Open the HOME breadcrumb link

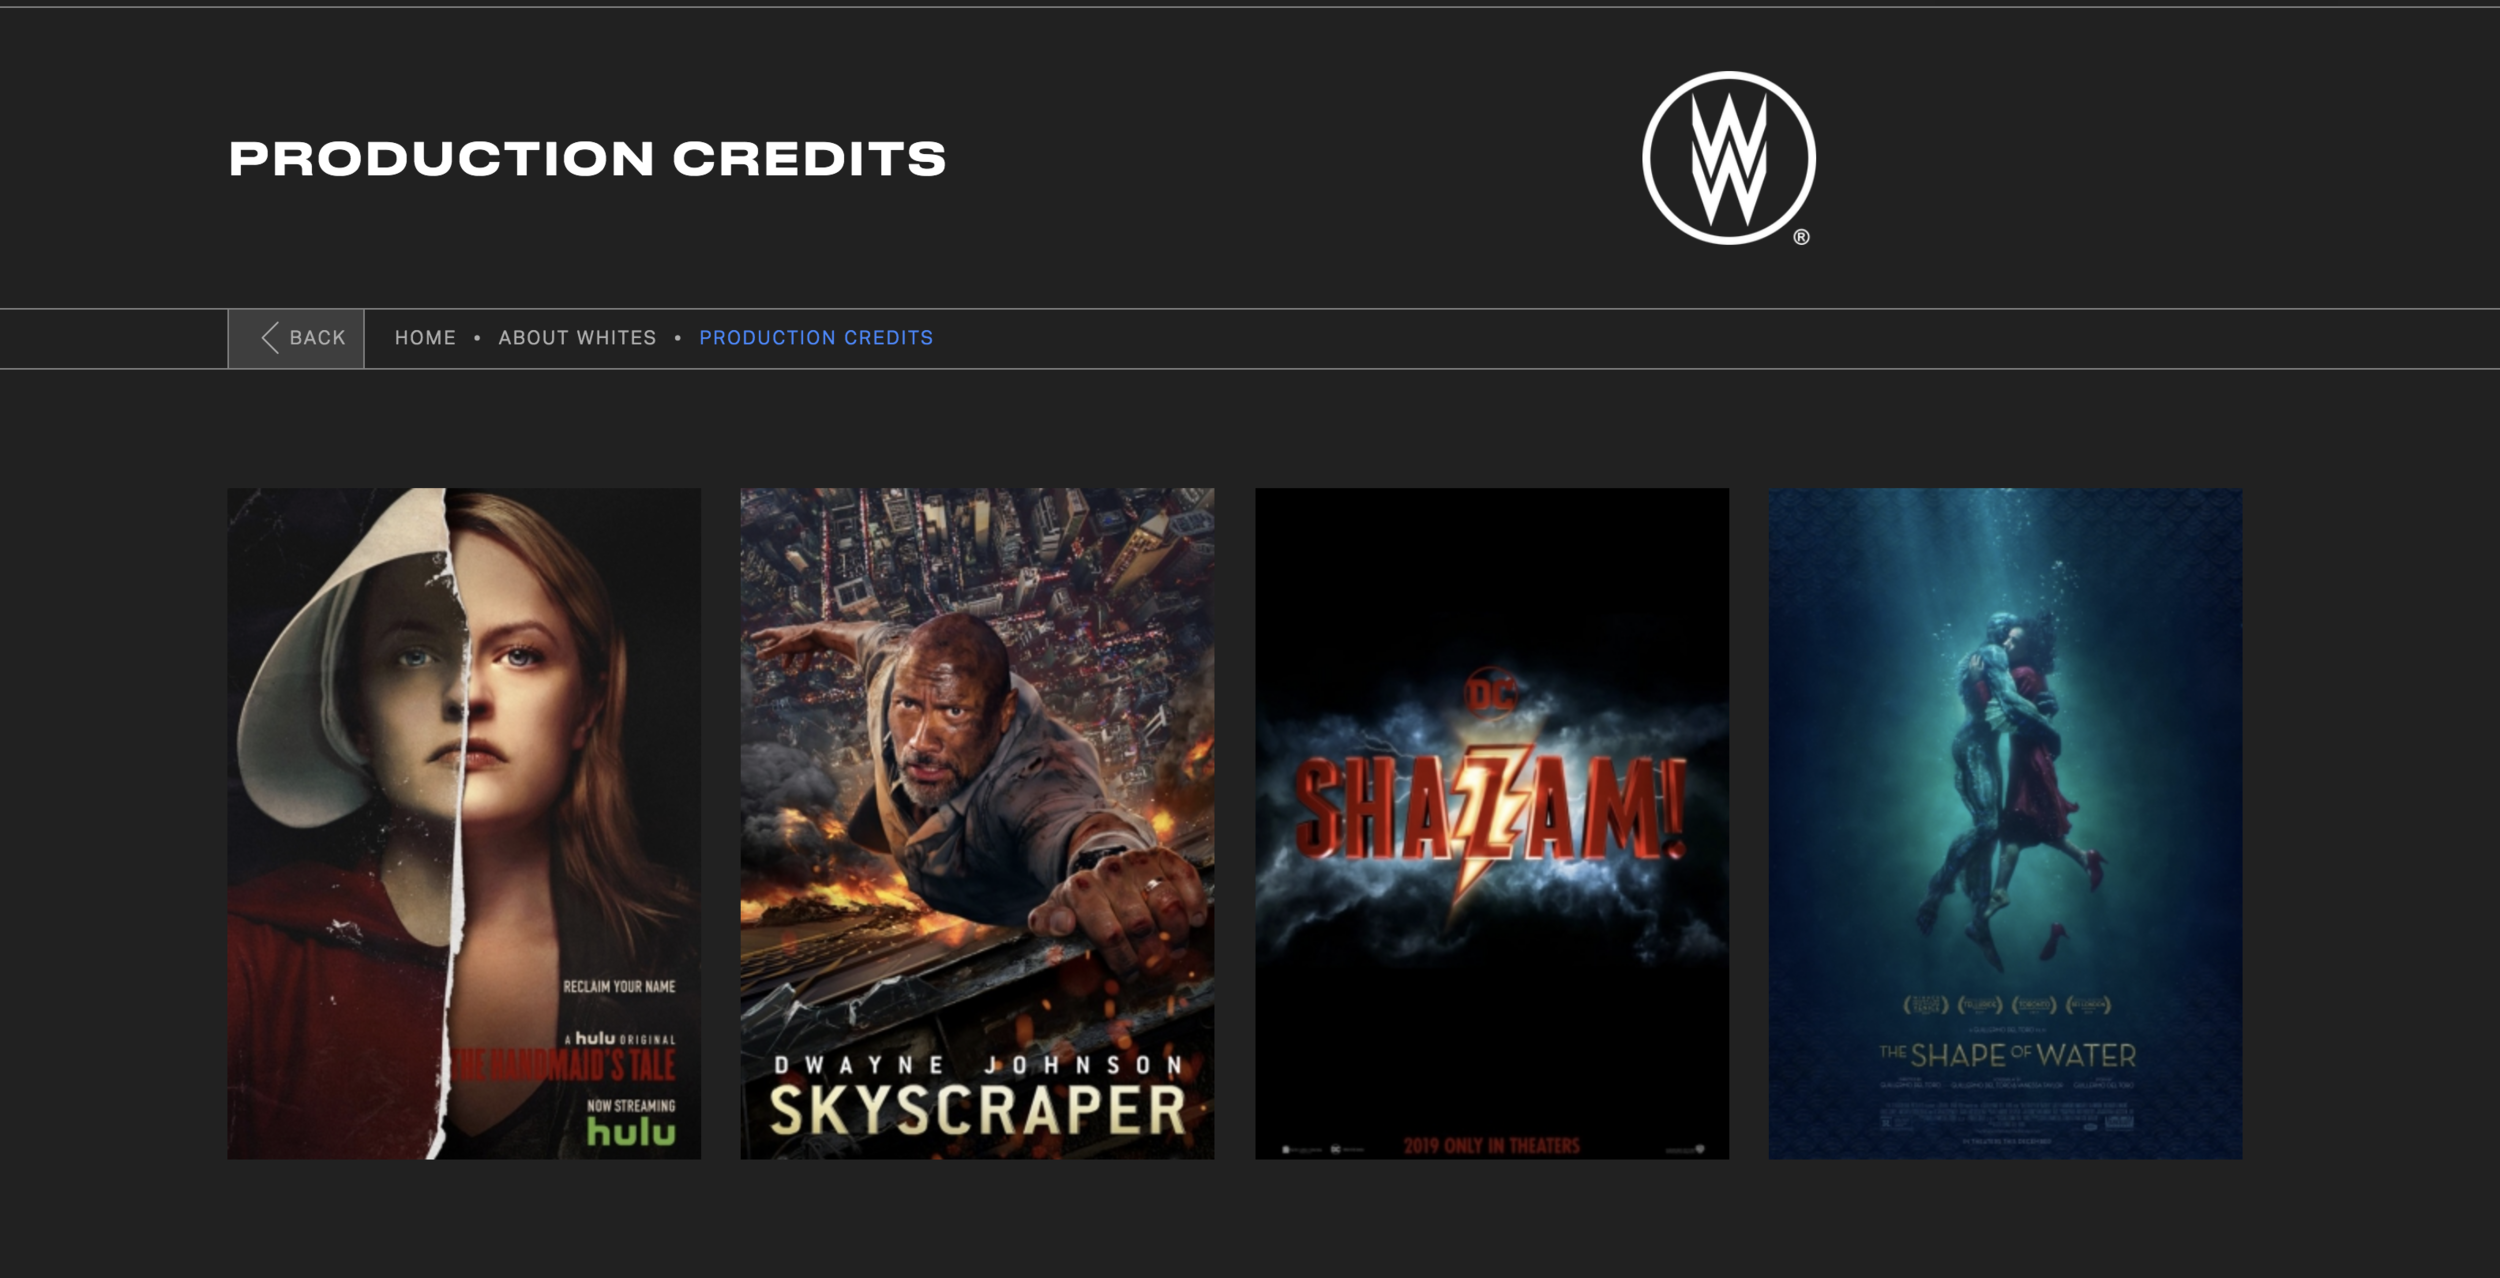pos(425,338)
